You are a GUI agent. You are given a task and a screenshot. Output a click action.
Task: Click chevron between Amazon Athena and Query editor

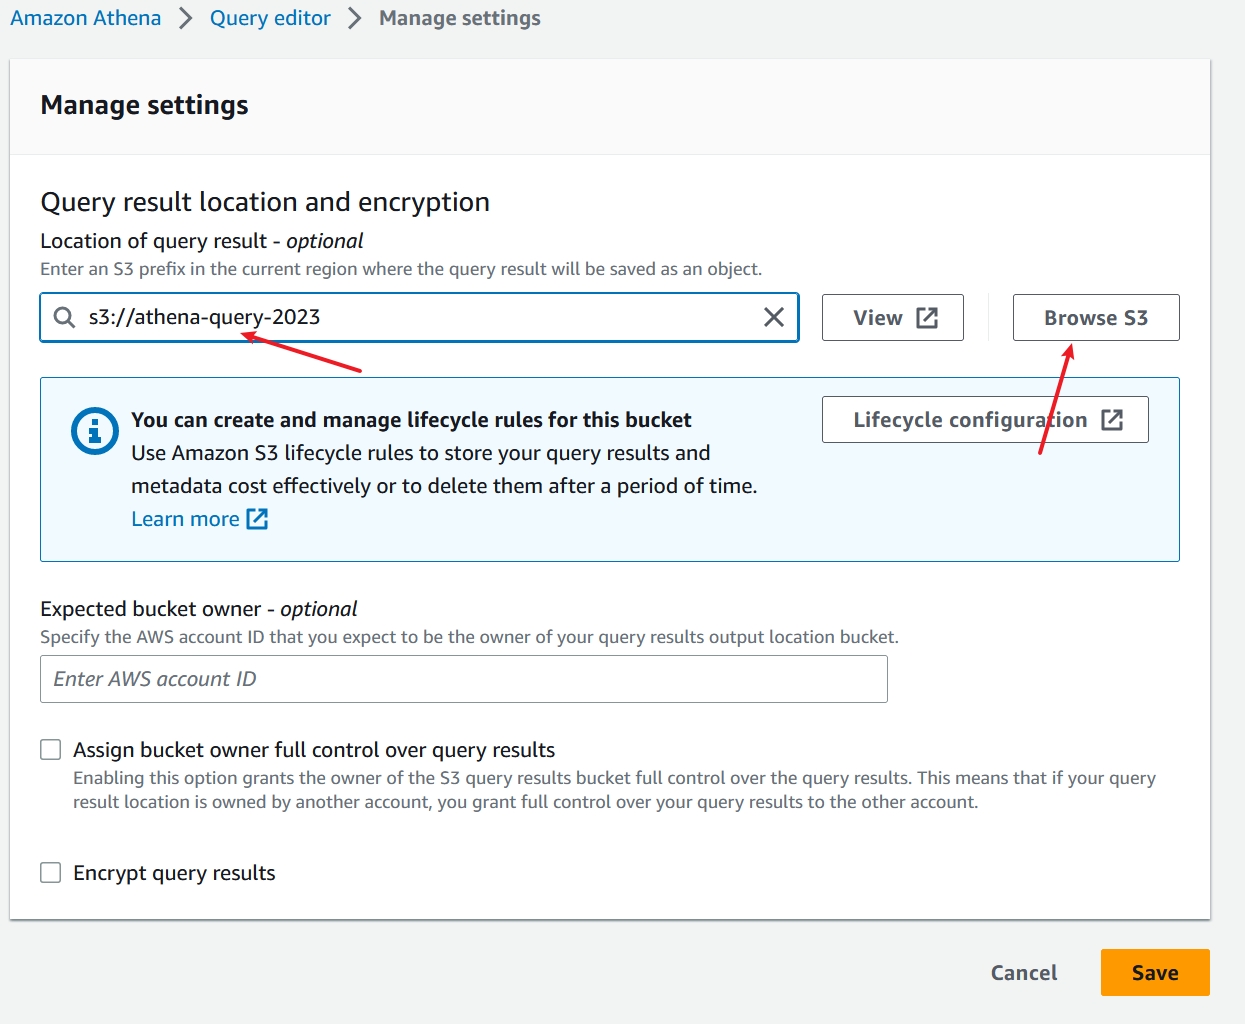[185, 18]
